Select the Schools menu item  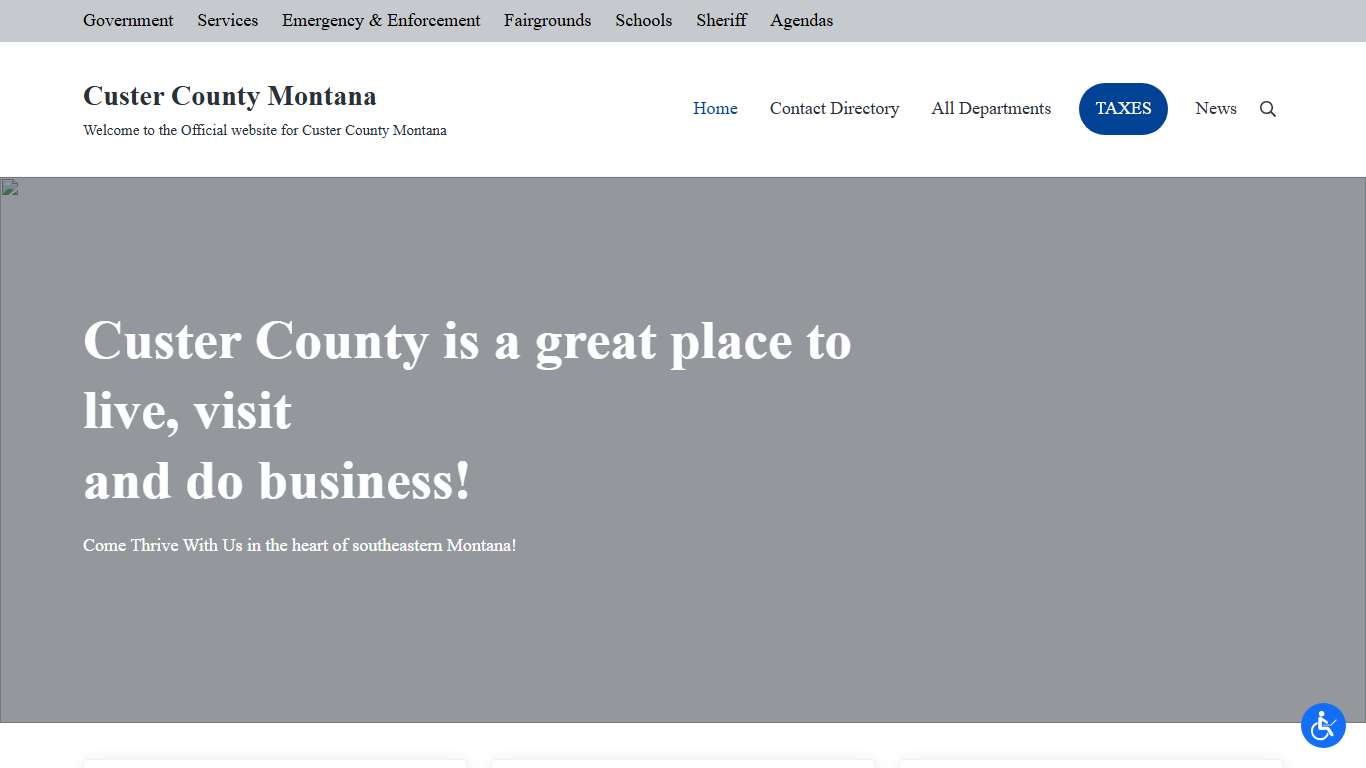[x=643, y=20]
